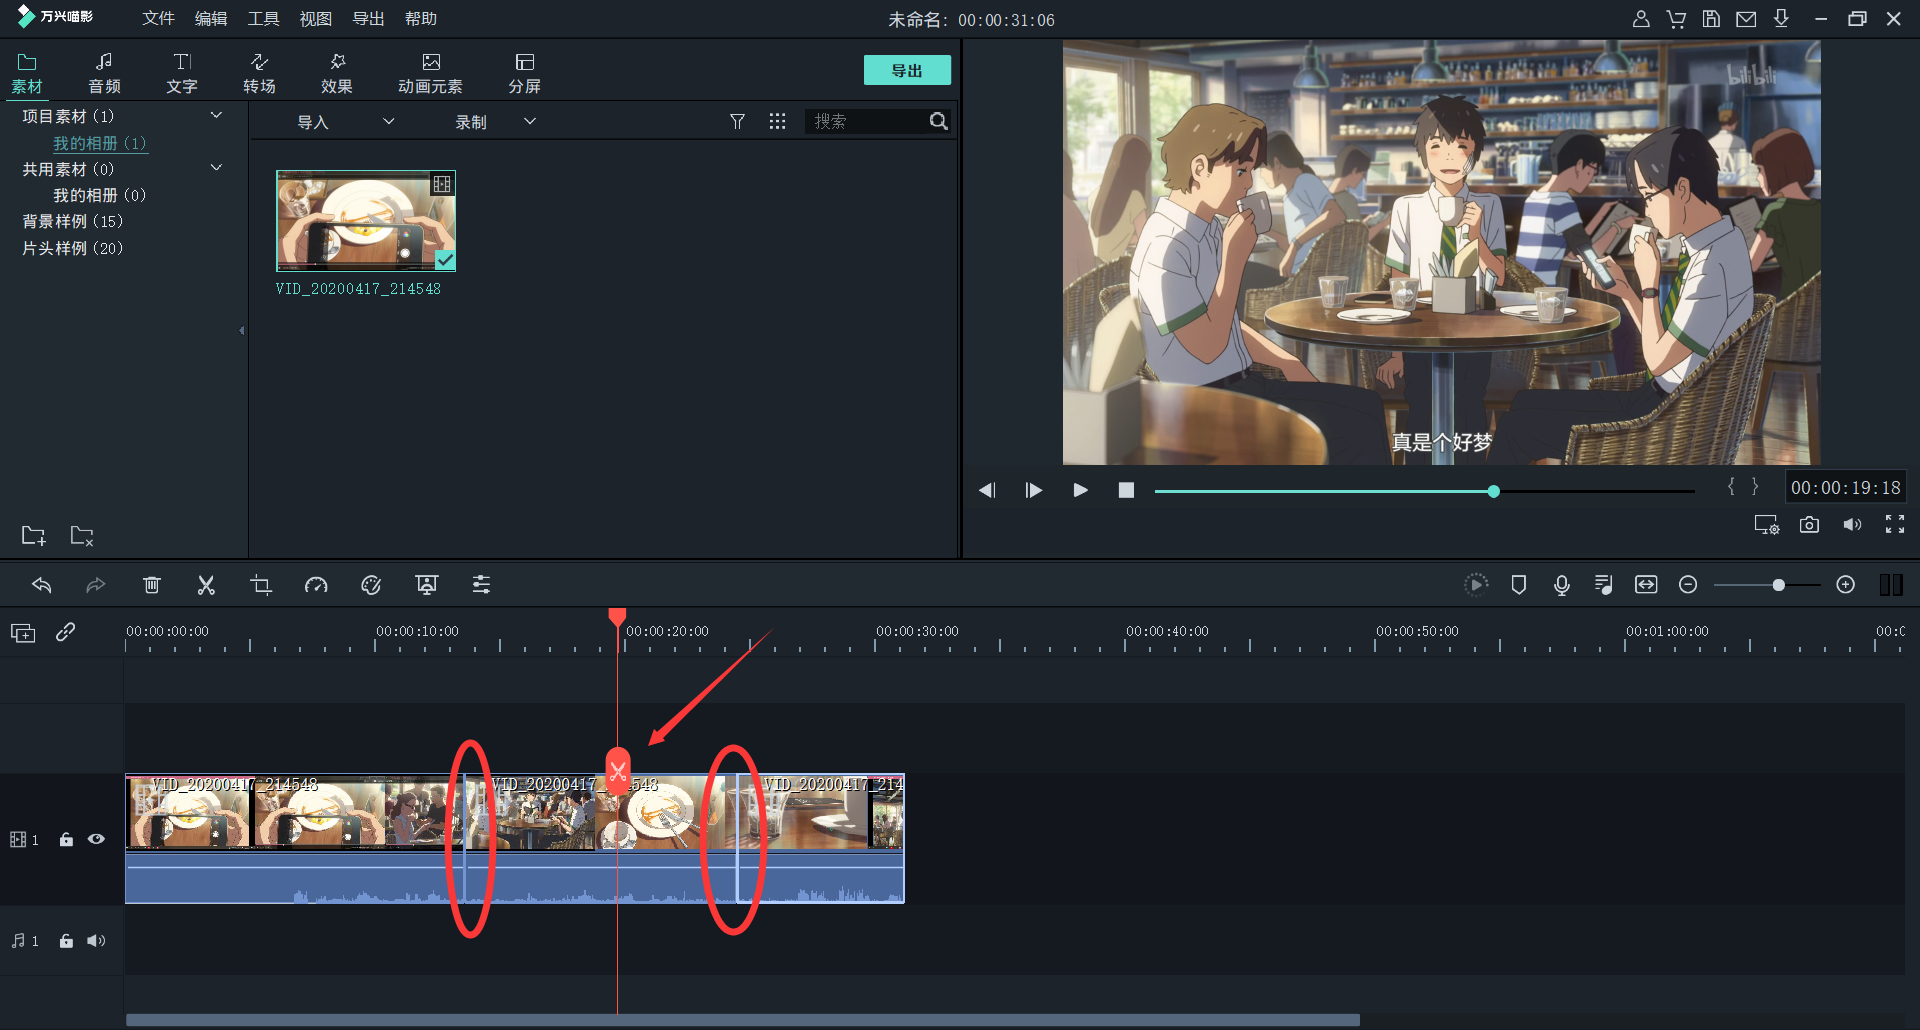Click the 导出 export button
The image size is (1920, 1030).
pyautogui.click(x=906, y=70)
